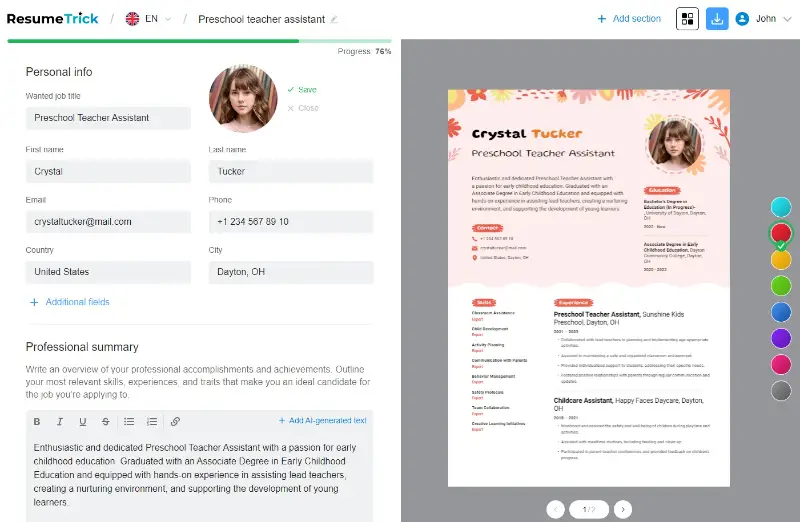
Task: Download the resume with the blue button
Action: coord(717,18)
